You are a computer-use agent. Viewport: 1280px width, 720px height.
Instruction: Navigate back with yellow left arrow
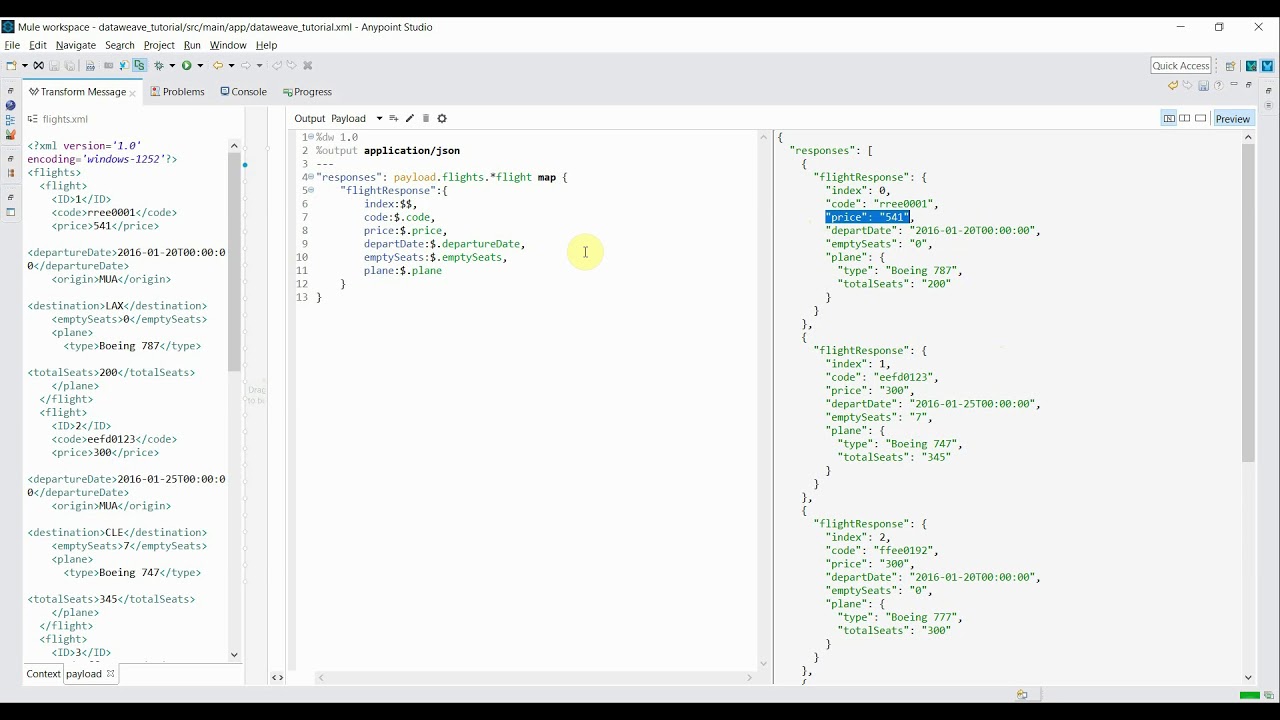click(x=217, y=66)
